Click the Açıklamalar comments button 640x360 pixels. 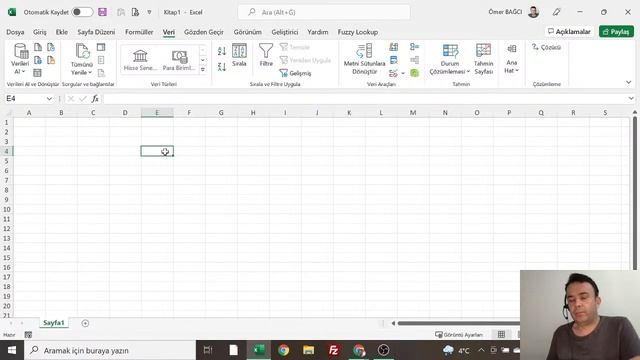coord(569,31)
